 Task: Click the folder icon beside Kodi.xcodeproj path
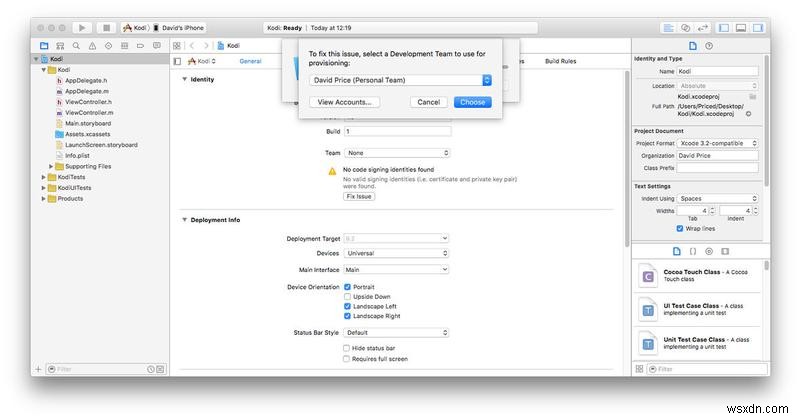tap(753, 96)
